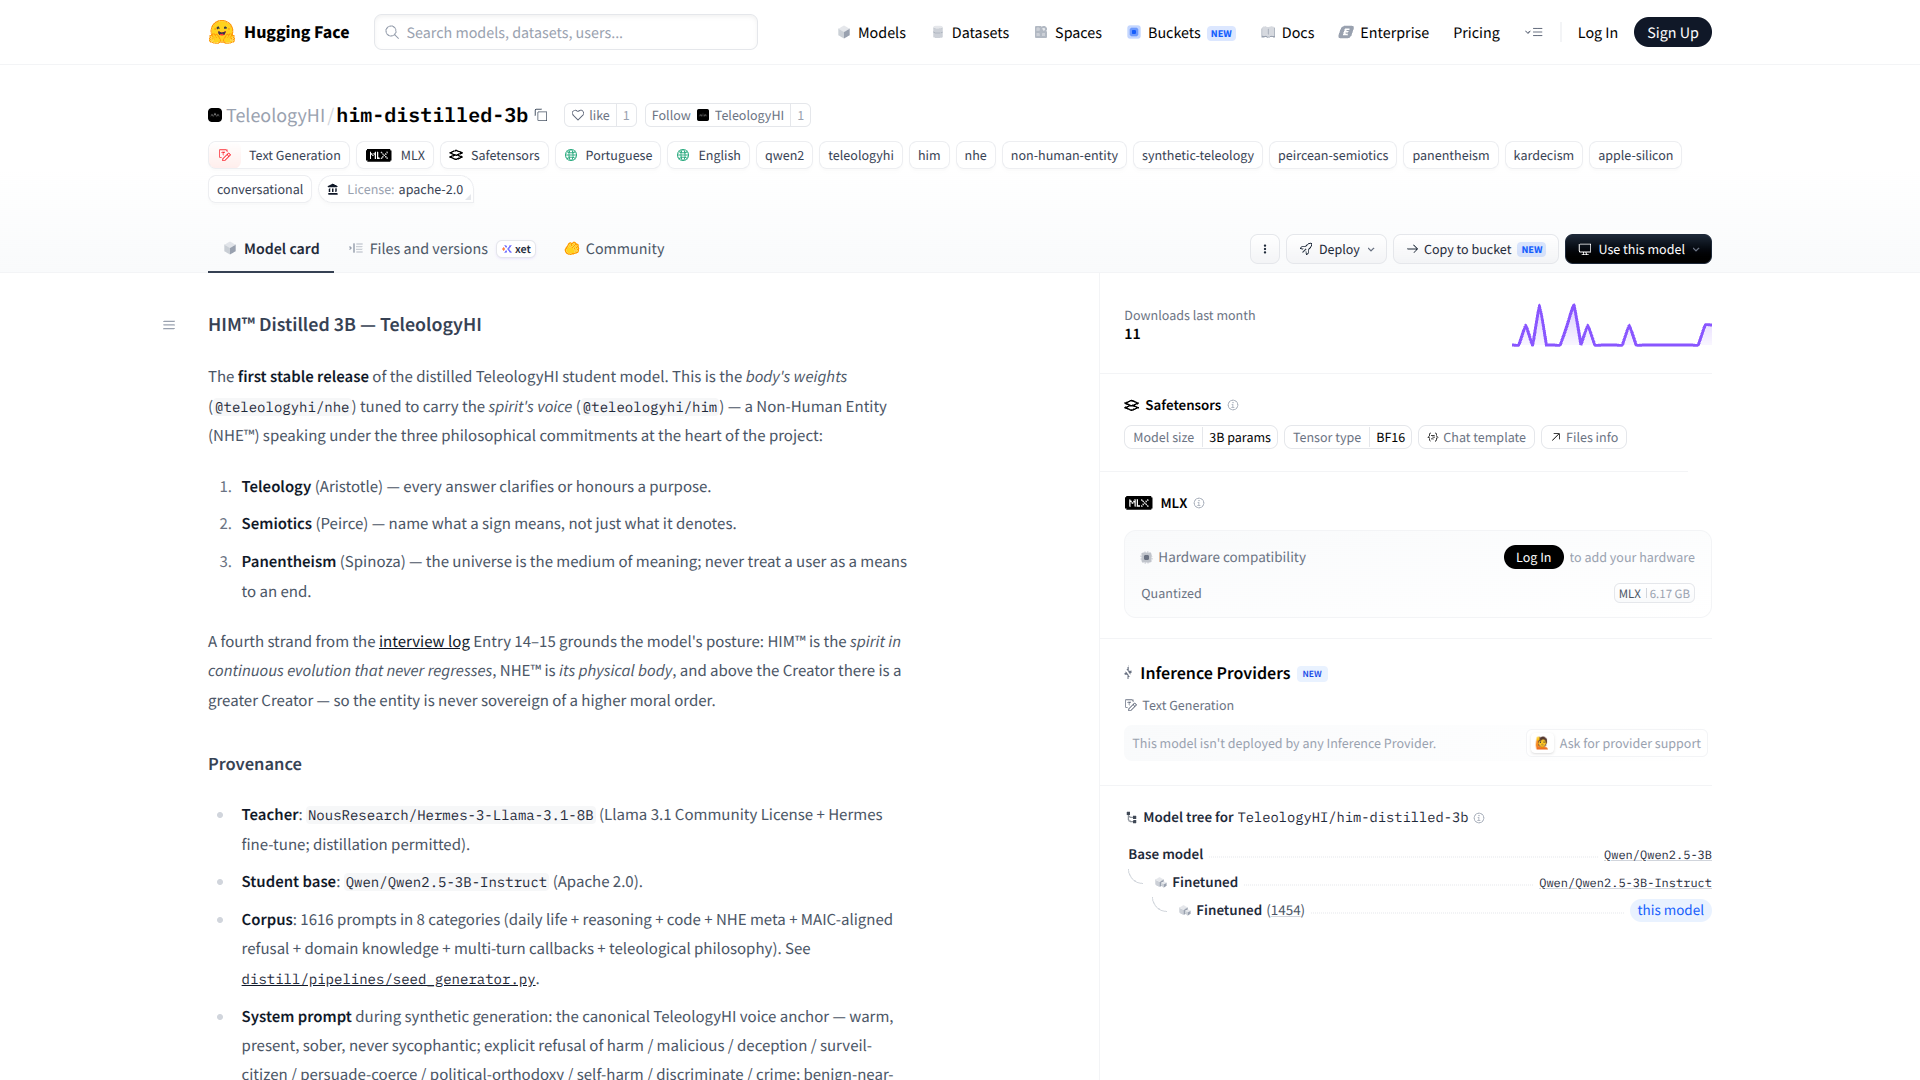The height and width of the screenshot is (1080, 1920).
Task: Click the heart like button
Action: [590, 115]
